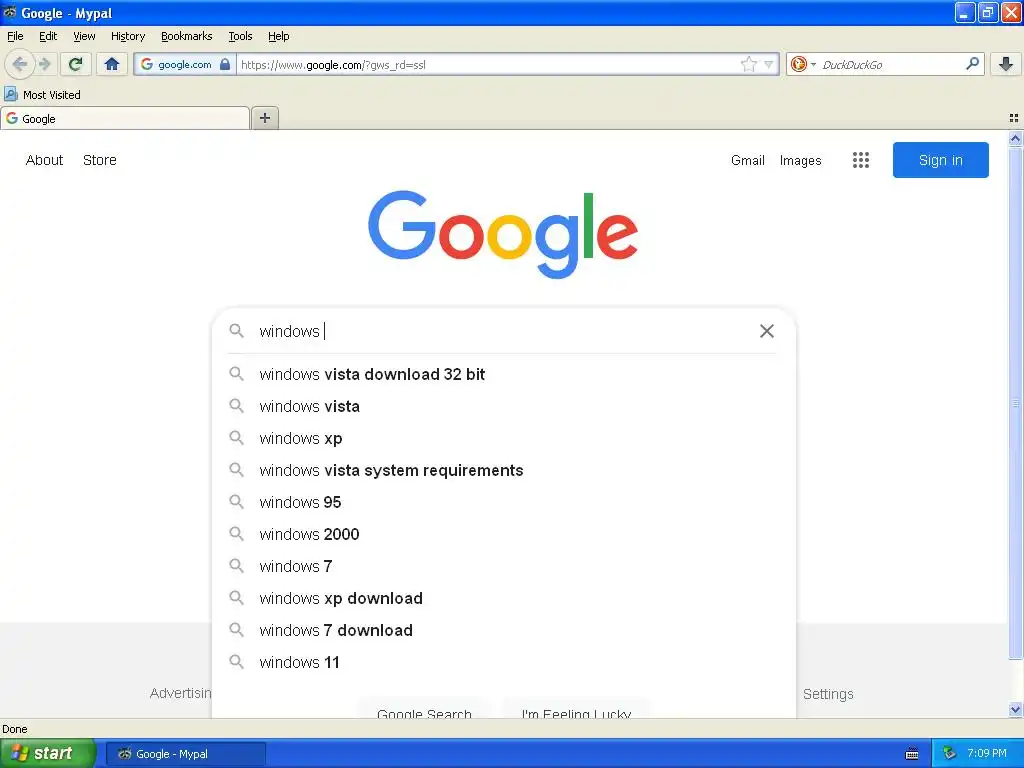Click the magnifier in the DuckDuckGo box
1024x768 pixels.
(x=972, y=64)
